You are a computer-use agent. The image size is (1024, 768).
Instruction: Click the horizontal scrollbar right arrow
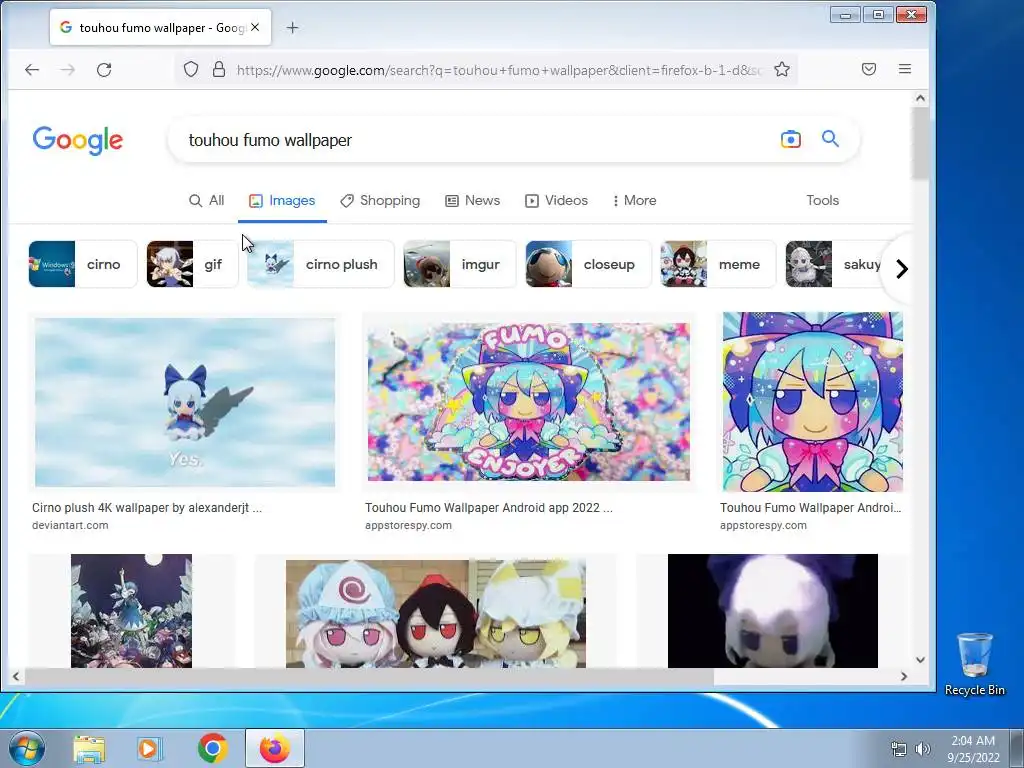coord(904,677)
